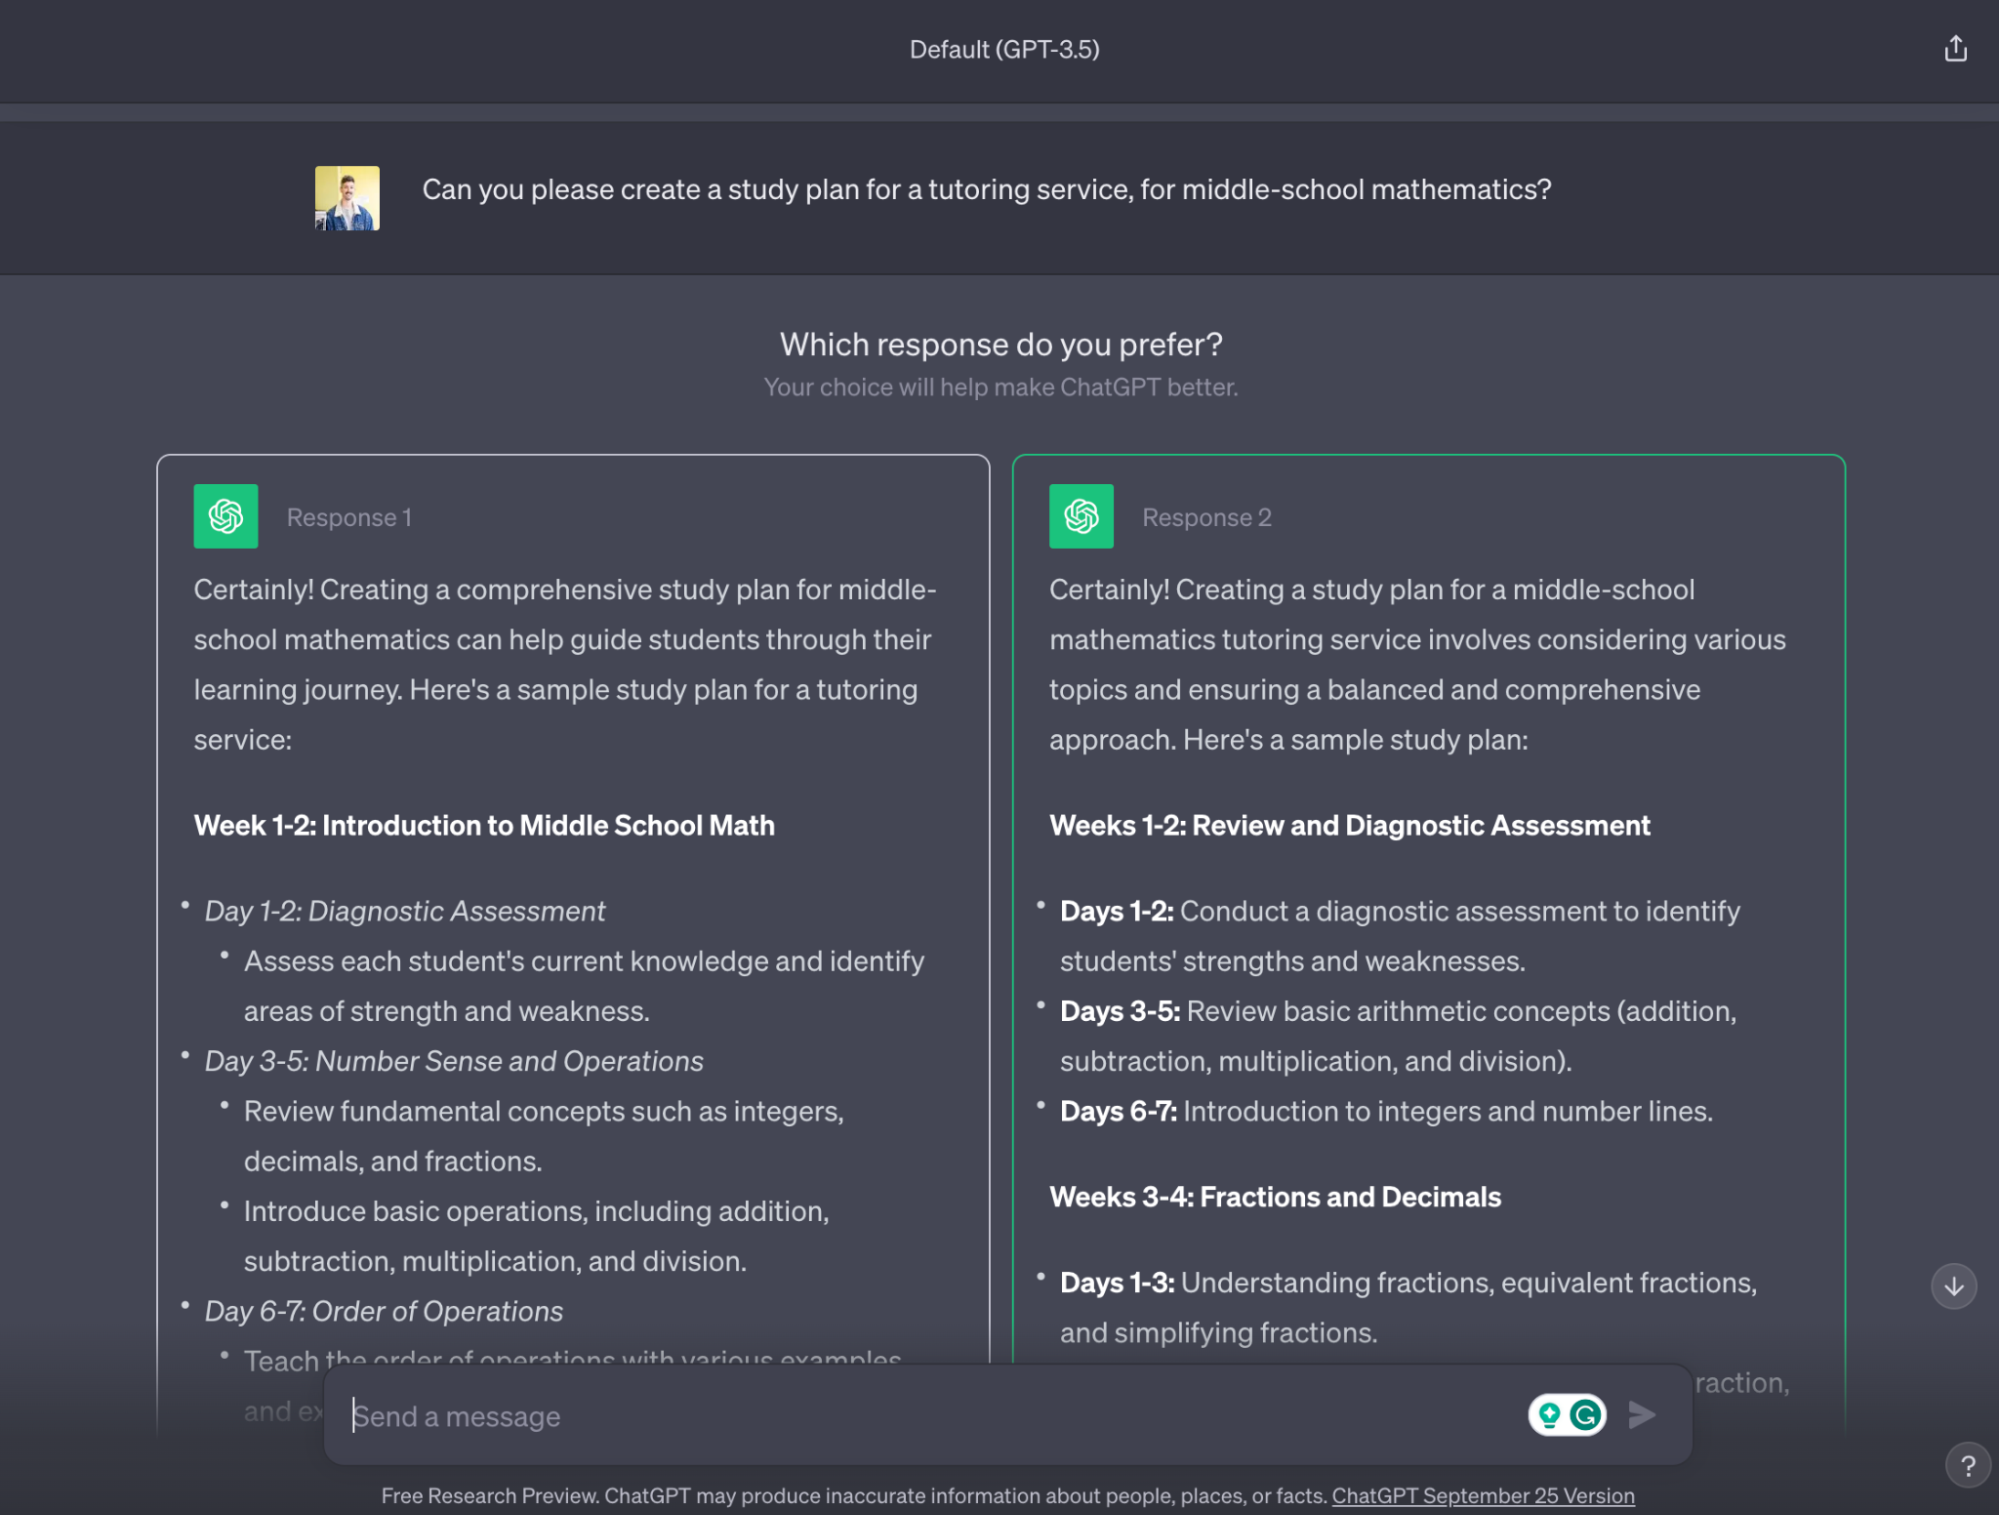Image resolution: width=1999 pixels, height=1515 pixels.
Task: Click the user prompt about study plan
Action: point(986,189)
